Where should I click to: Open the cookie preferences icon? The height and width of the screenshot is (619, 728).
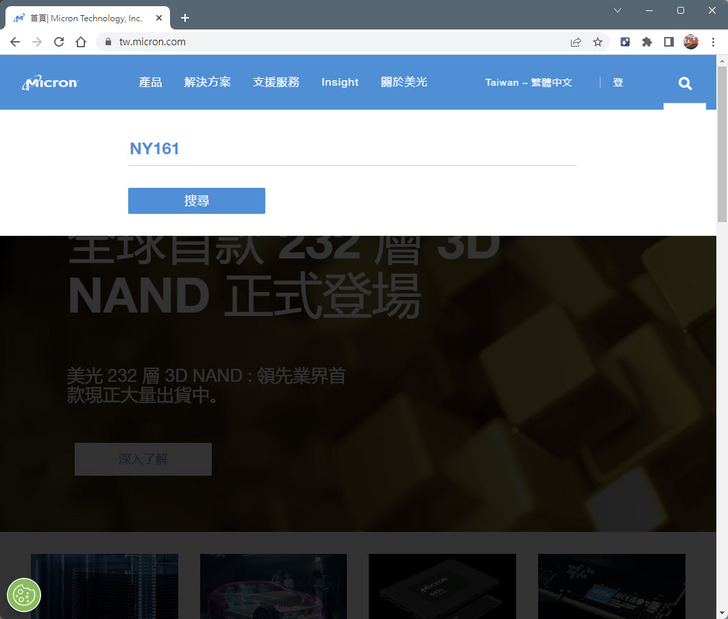pyautogui.click(x=24, y=595)
